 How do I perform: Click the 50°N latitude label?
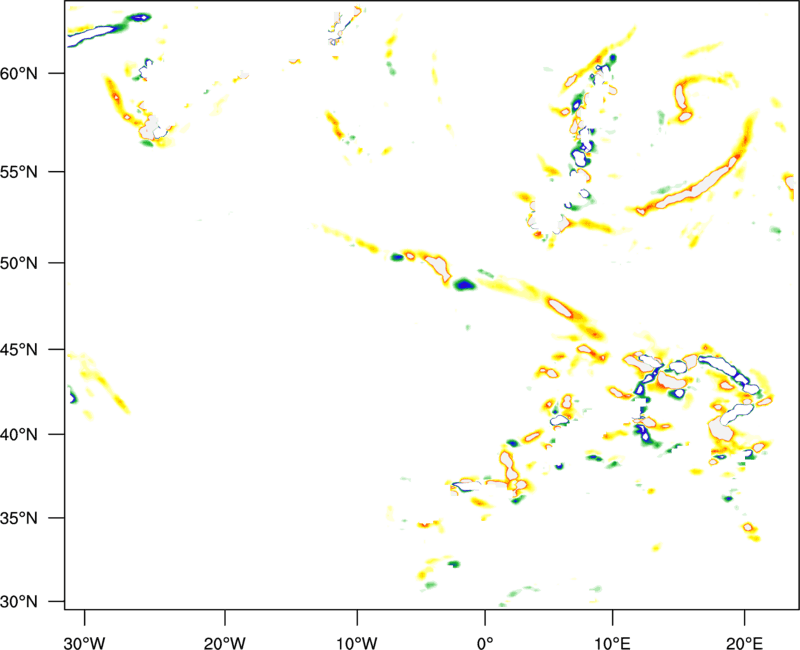coord(19,263)
